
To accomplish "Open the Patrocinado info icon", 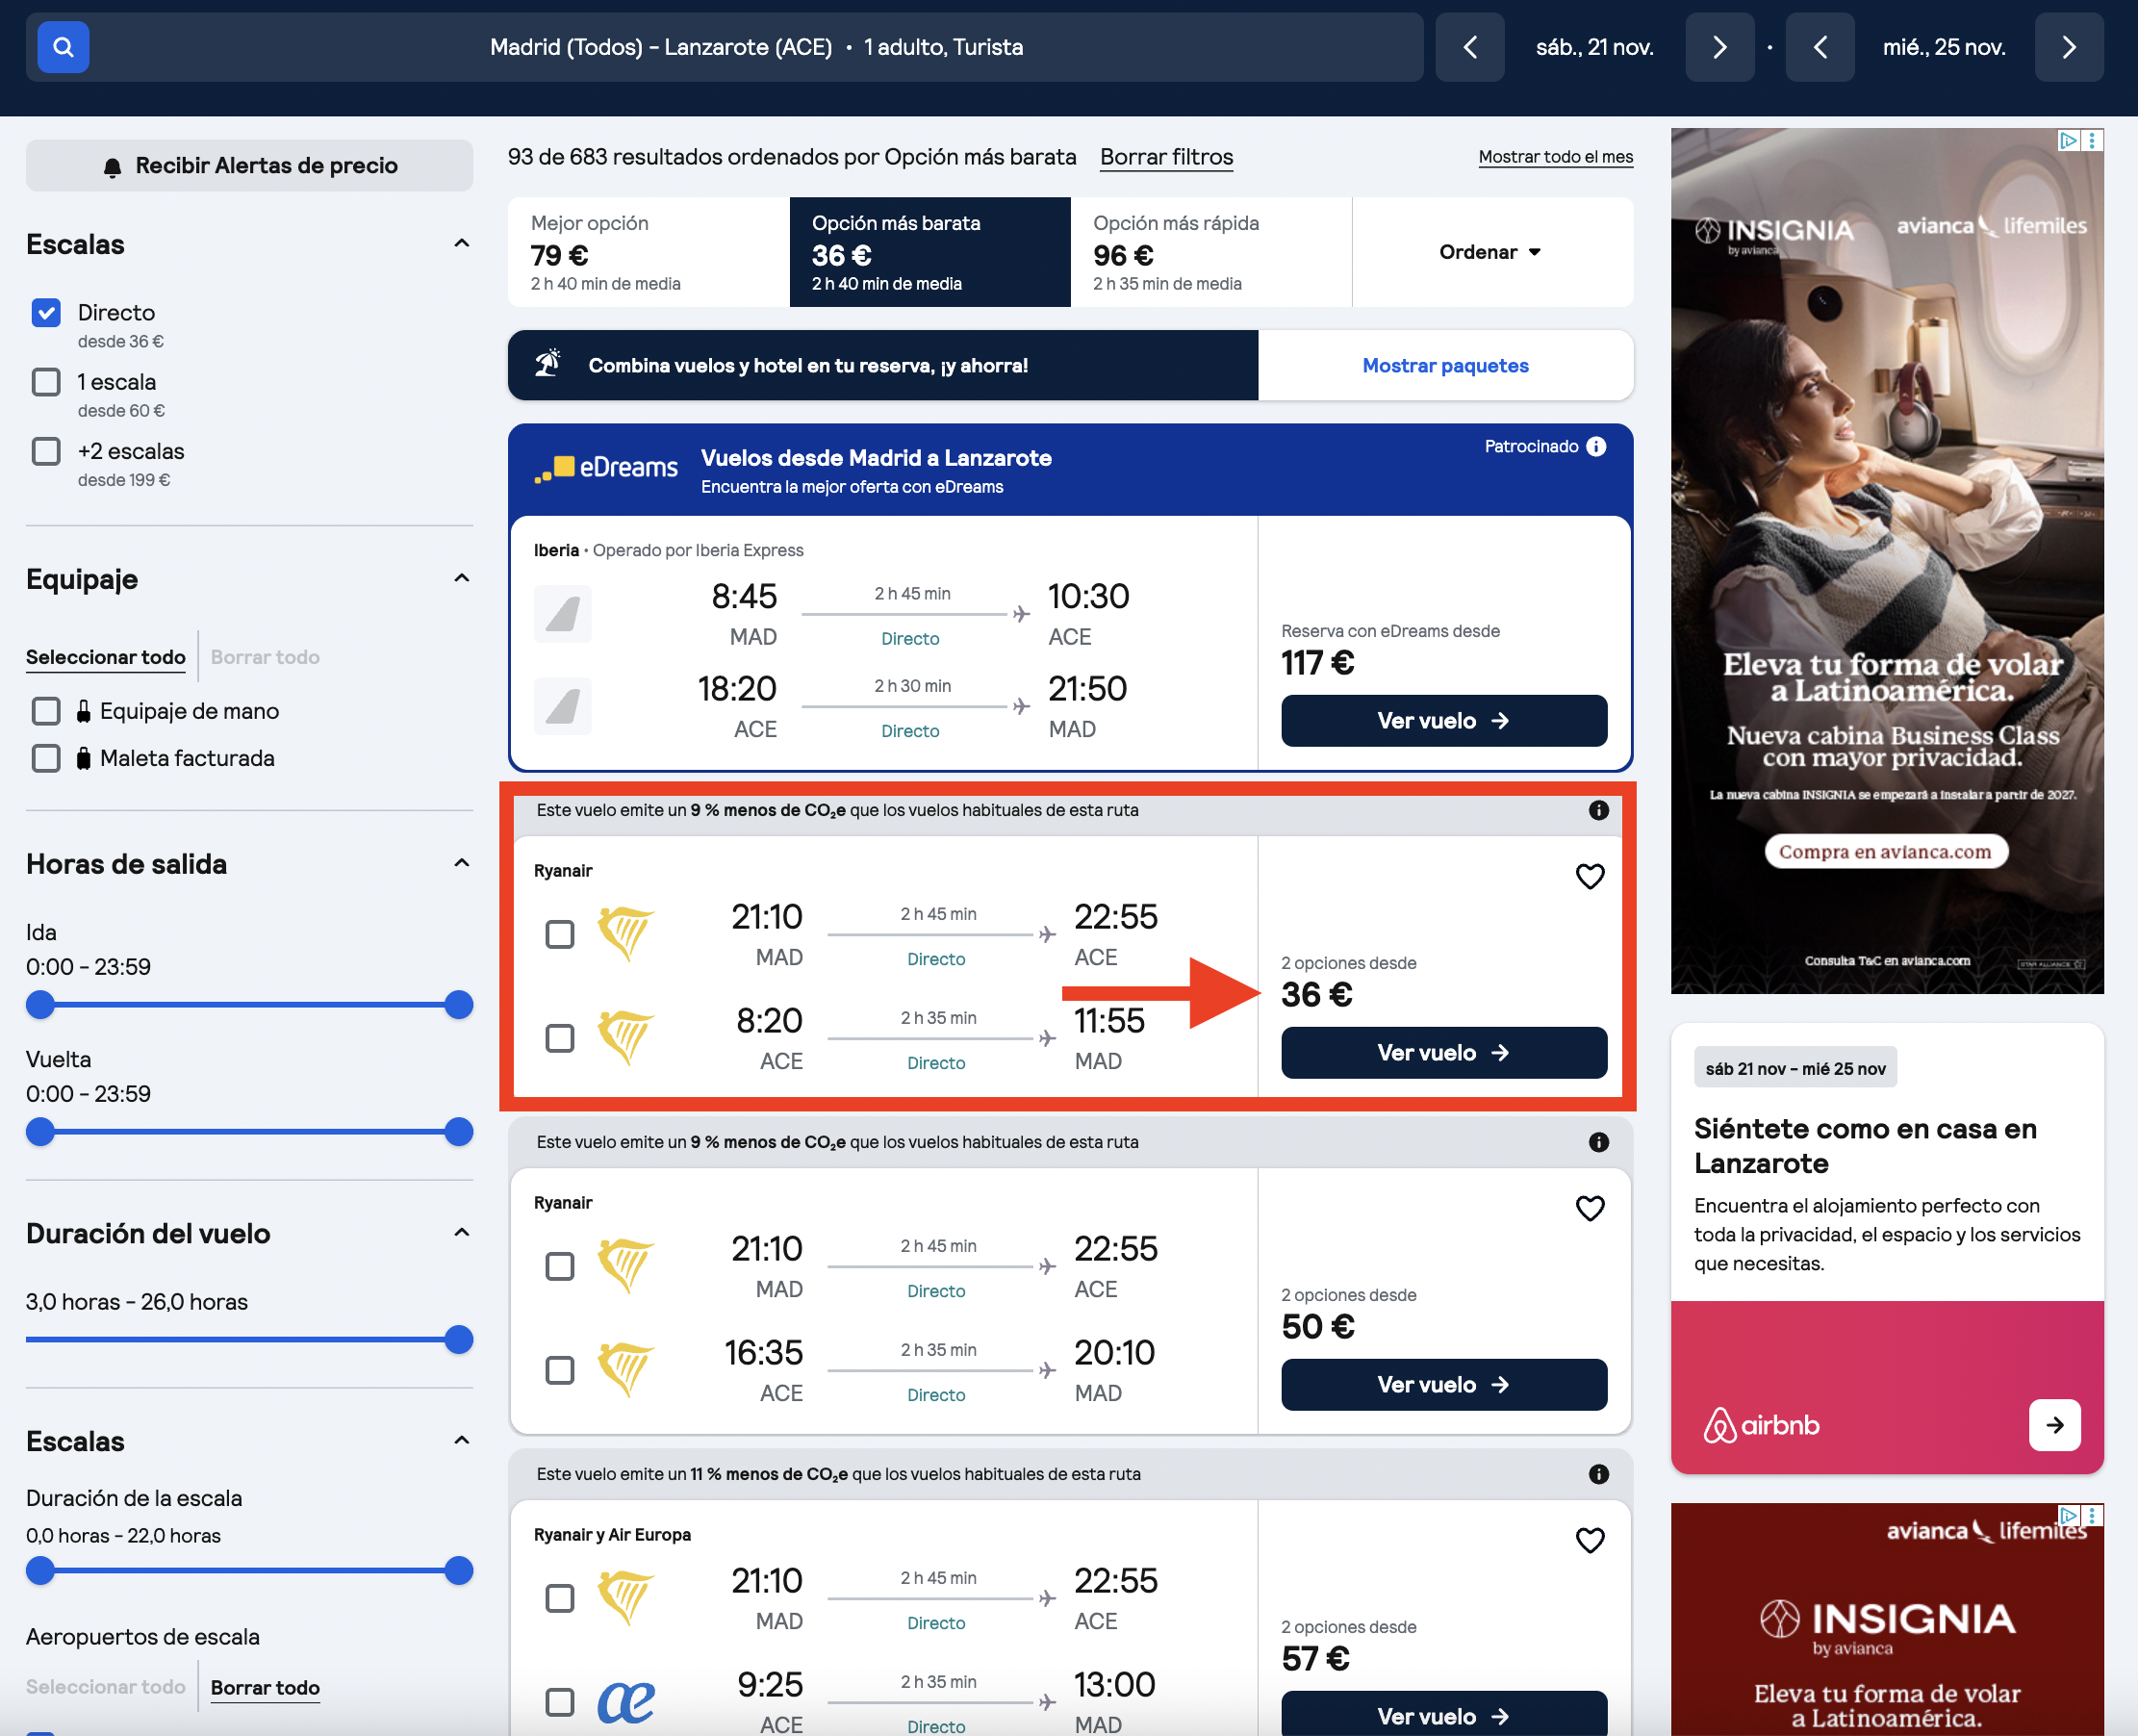I will 1596,446.
